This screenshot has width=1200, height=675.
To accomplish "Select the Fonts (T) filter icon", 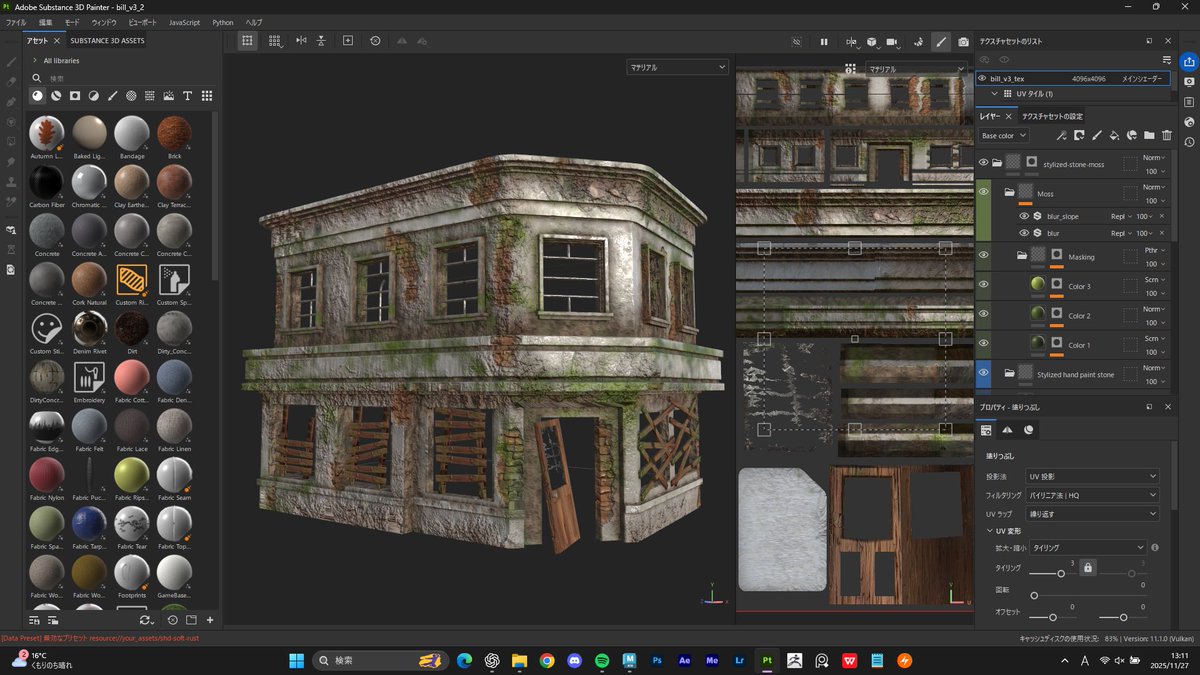I will click(187, 96).
